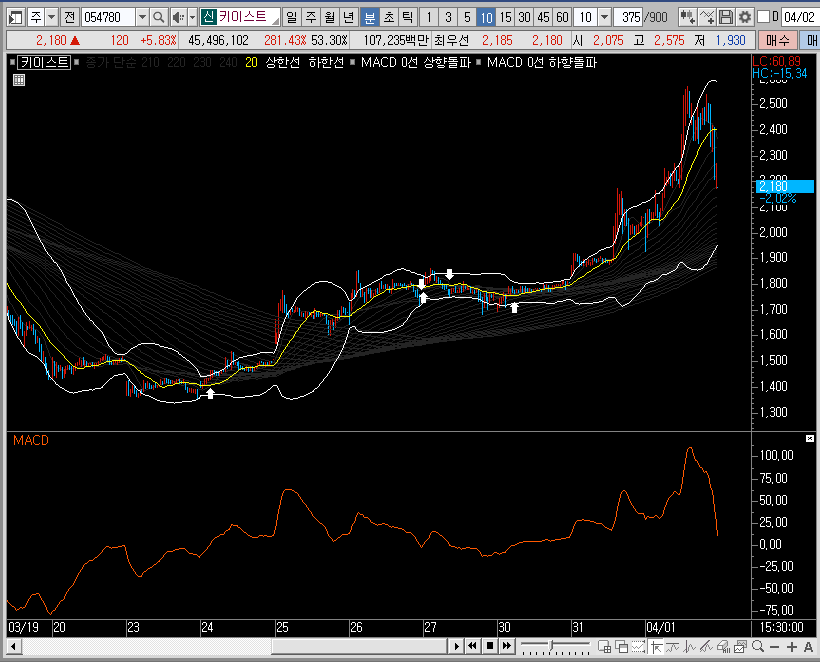Open the 주 market type dropdown arrow

(51, 17)
